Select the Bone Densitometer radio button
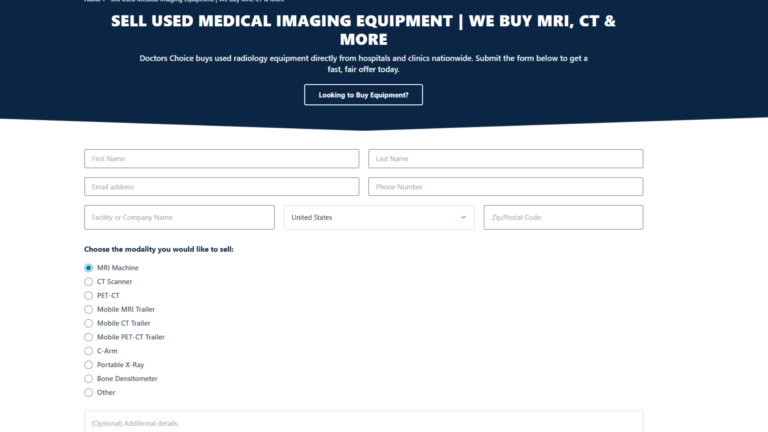The image size is (768, 432). click(88, 379)
